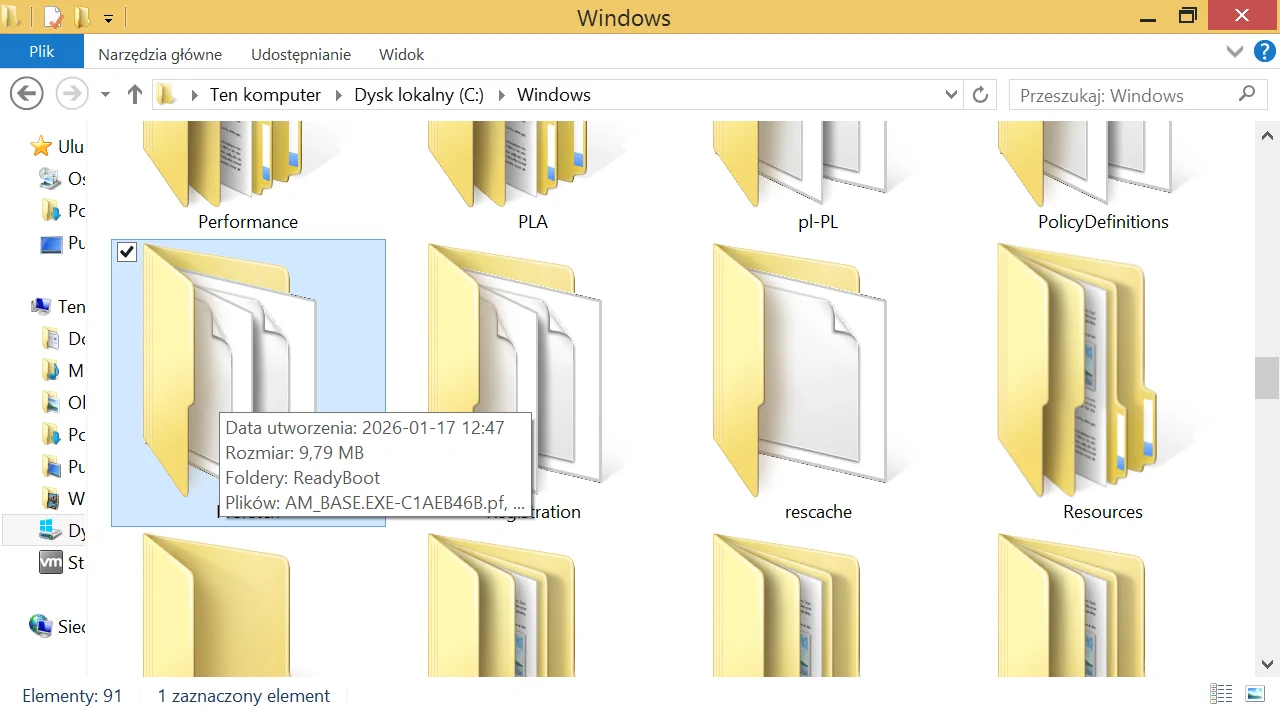
Task: Open the Plik menu
Action: click(x=42, y=52)
